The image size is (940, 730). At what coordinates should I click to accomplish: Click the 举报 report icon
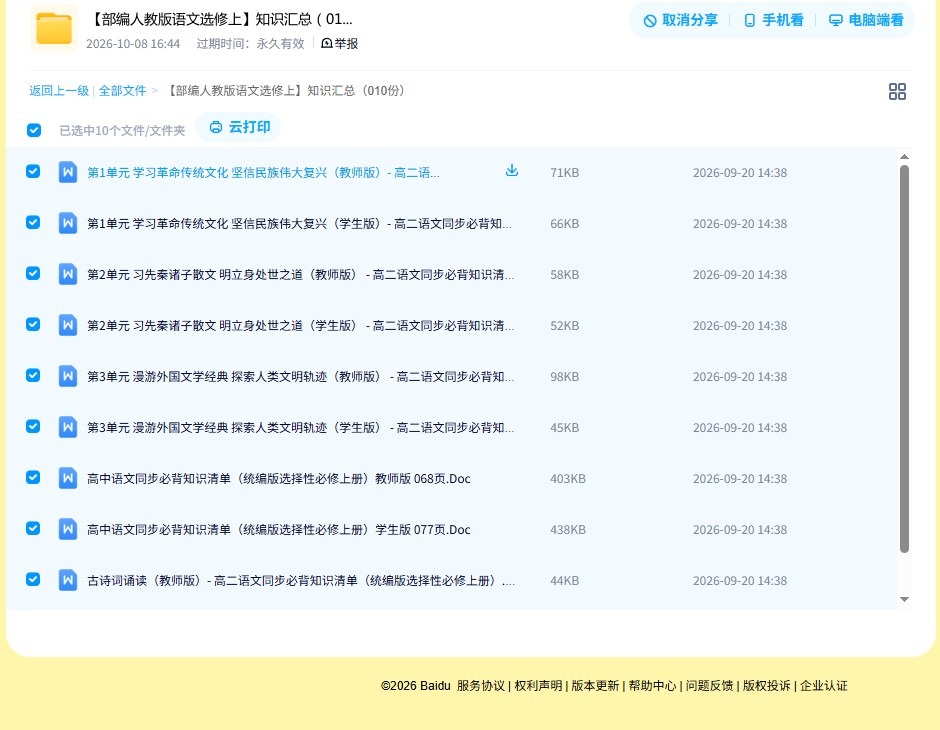327,43
